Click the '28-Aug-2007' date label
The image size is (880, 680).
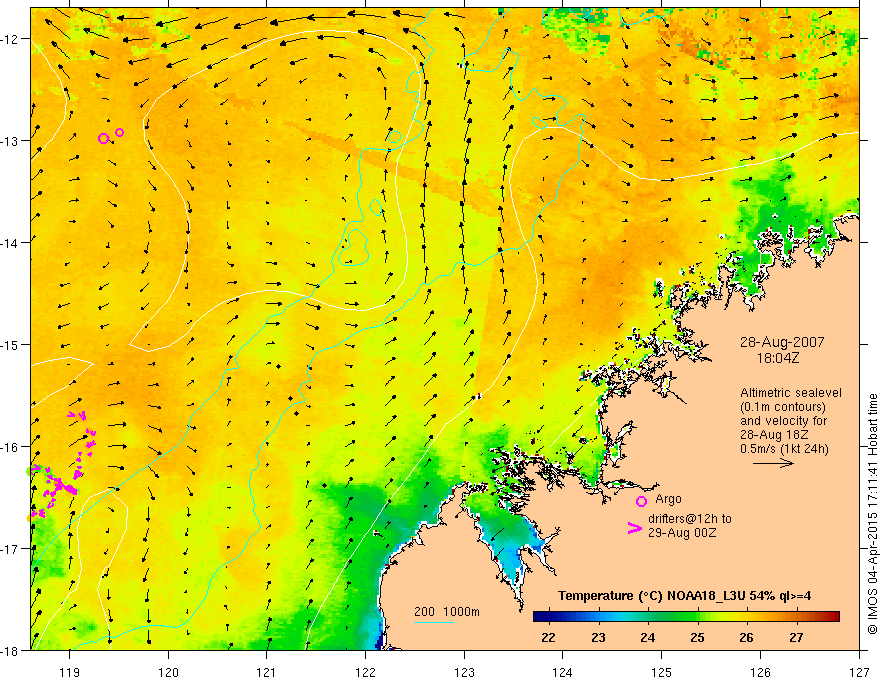[782, 342]
